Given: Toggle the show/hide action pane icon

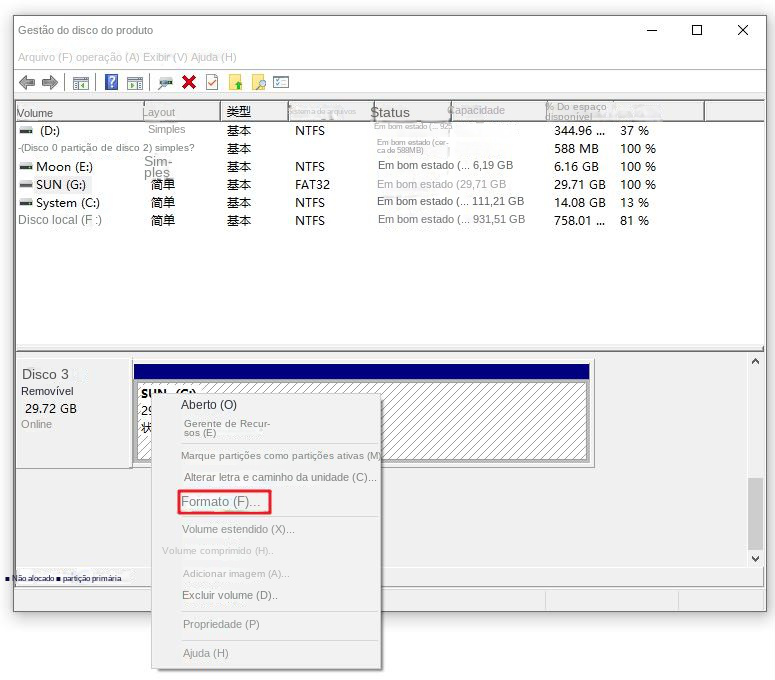Looking at the screenshot, I should coord(134,83).
